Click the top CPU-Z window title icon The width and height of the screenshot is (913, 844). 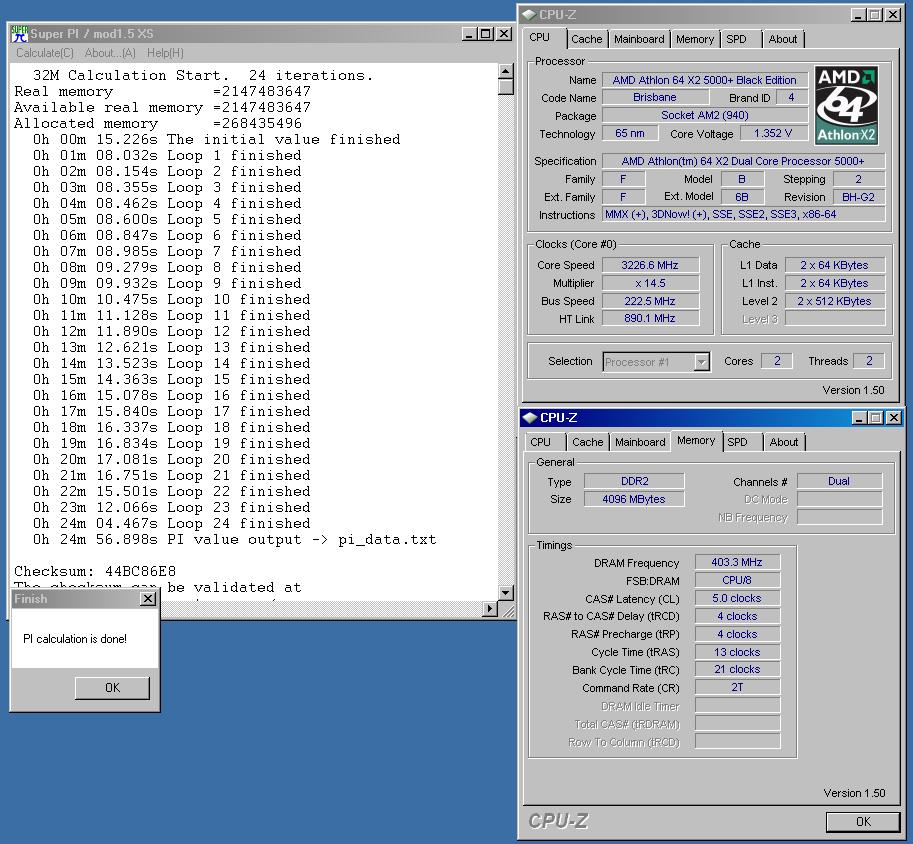click(x=529, y=15)
